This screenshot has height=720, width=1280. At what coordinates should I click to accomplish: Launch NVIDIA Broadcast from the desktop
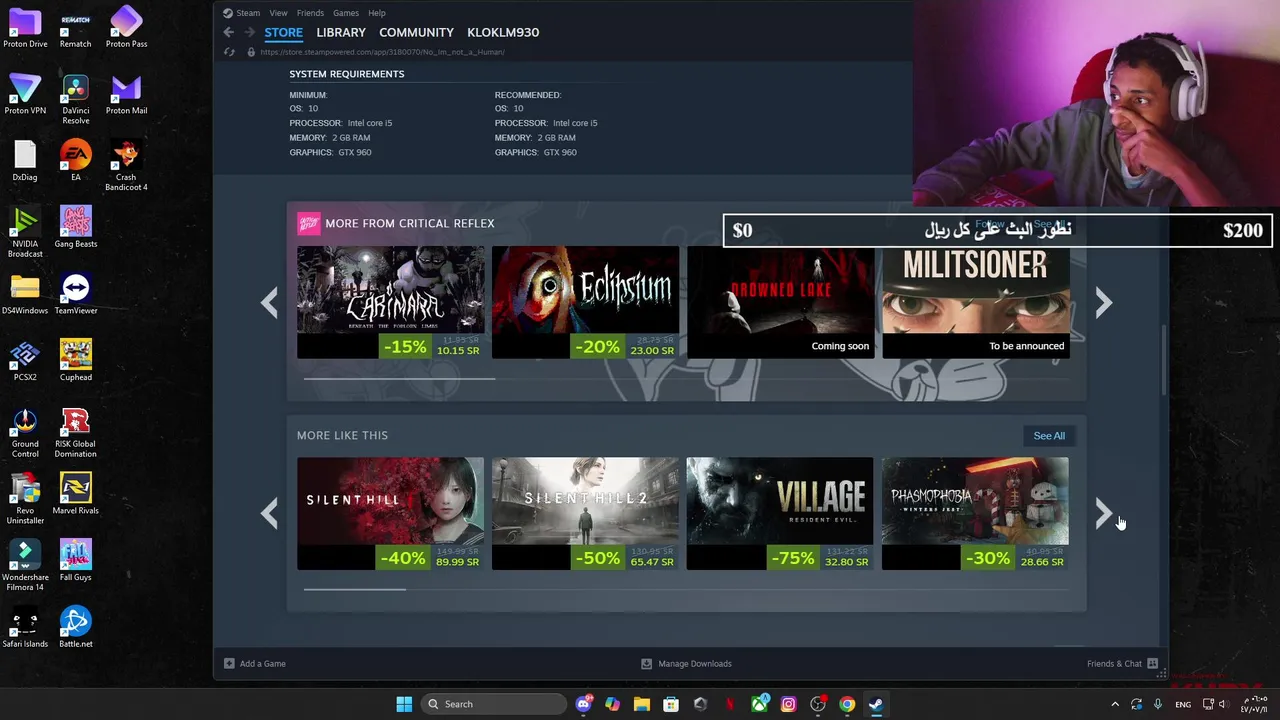[25, 233]
